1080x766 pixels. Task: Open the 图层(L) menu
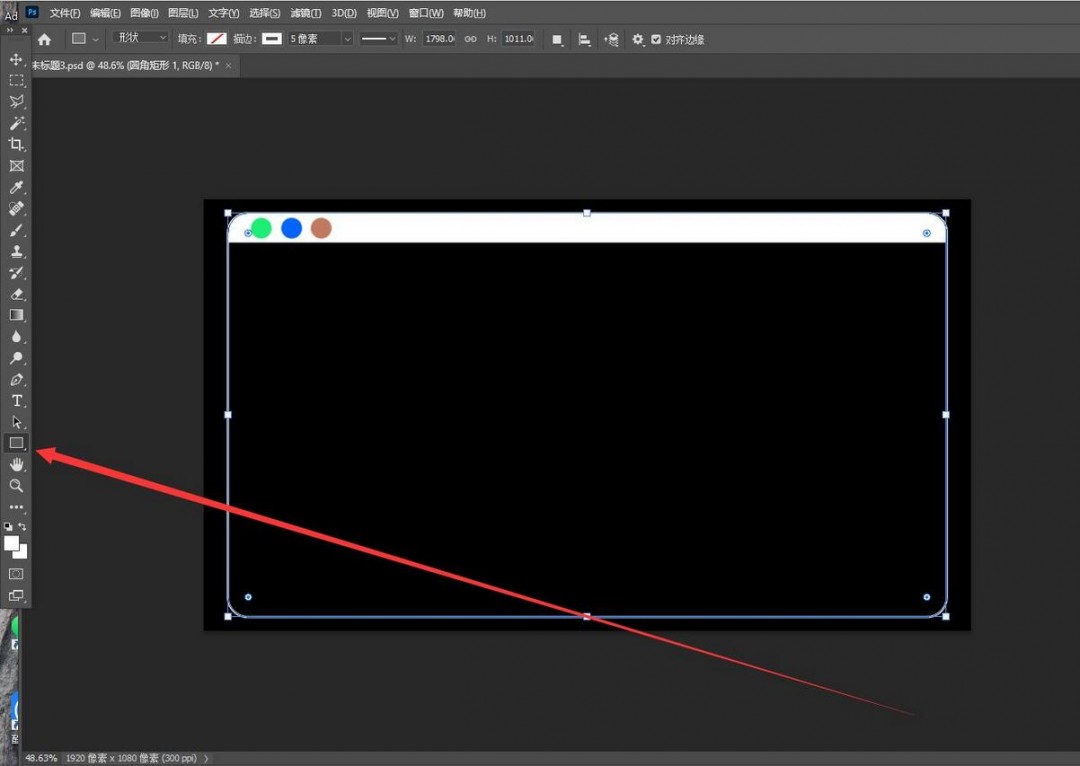point(183,13)
